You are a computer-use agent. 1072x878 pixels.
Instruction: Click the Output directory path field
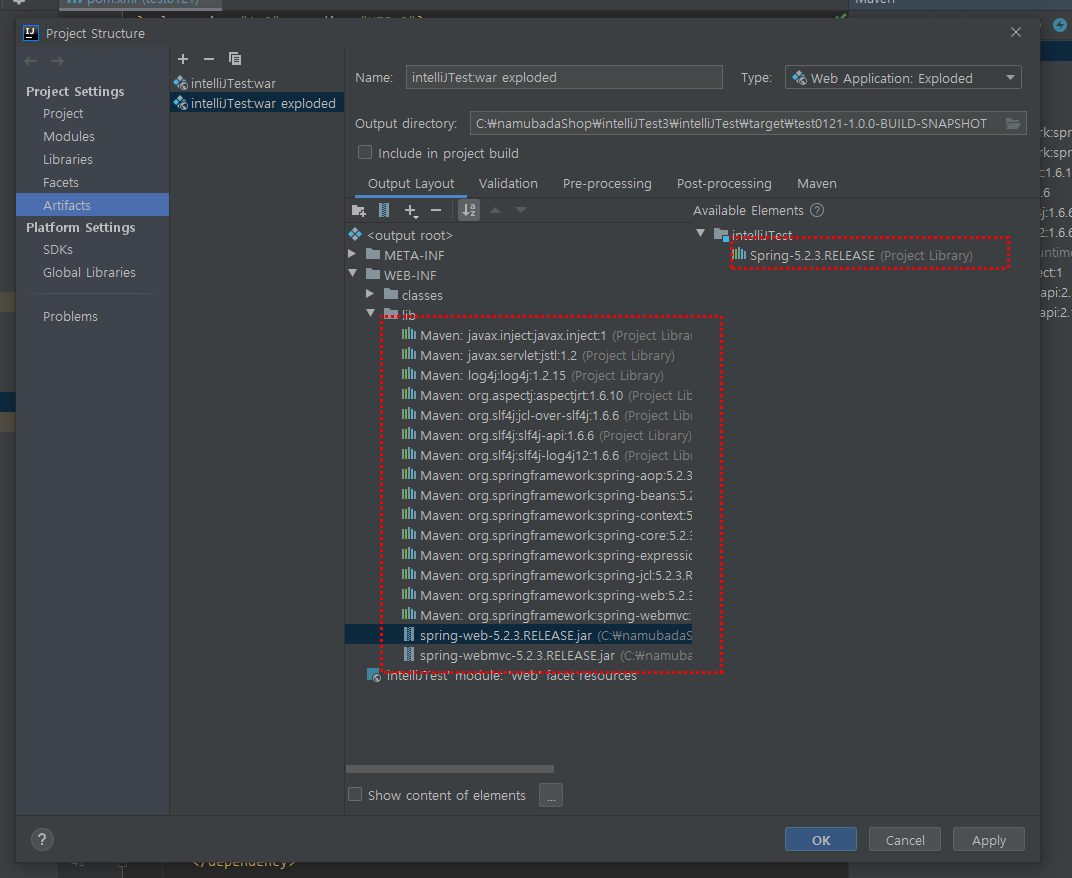pyautogui.click(x=736, y=124)
